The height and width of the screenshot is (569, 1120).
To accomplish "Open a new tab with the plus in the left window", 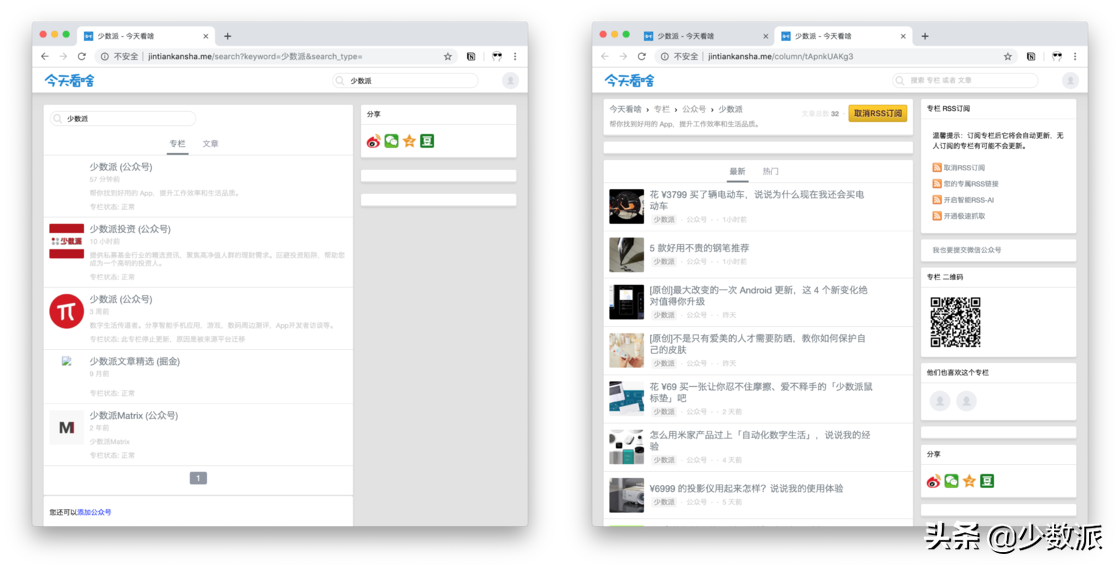I will tap(227, 36).
